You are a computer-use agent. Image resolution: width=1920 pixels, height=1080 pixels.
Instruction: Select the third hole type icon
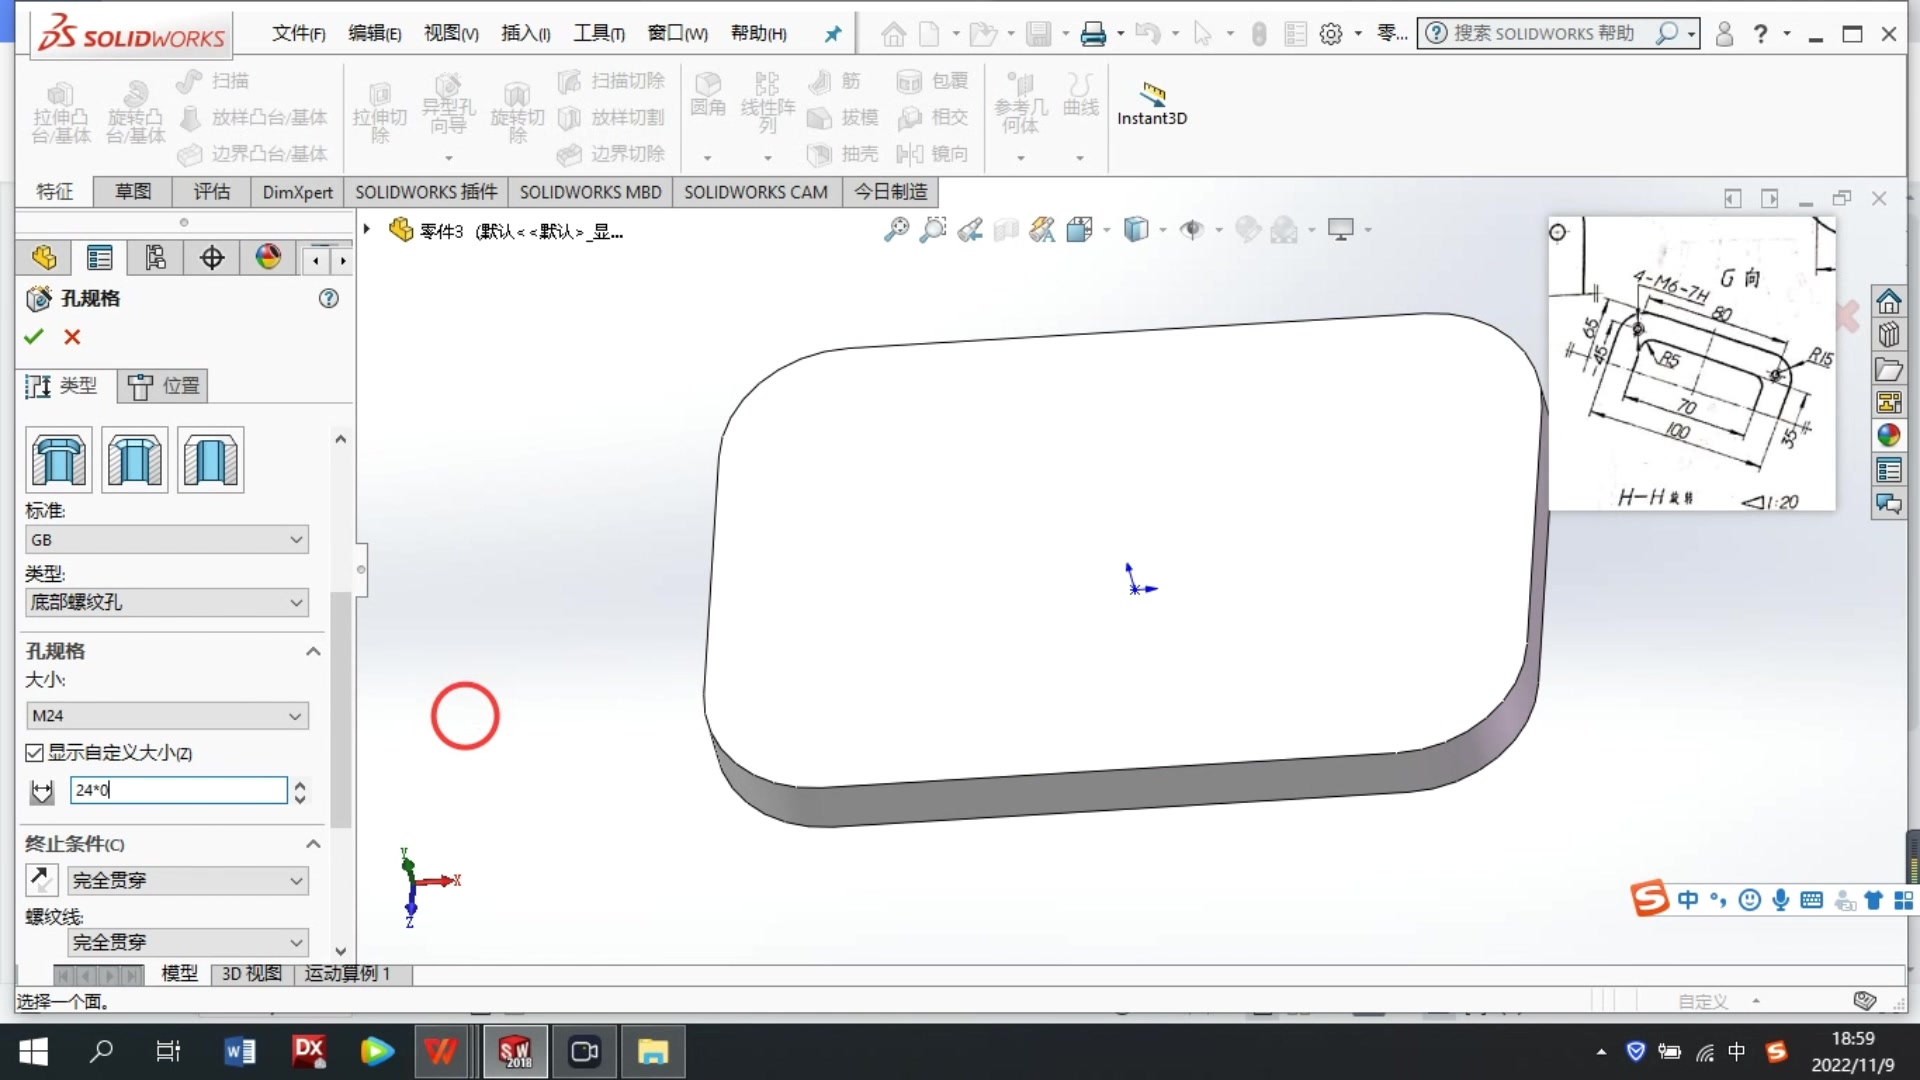coord(210,460)
